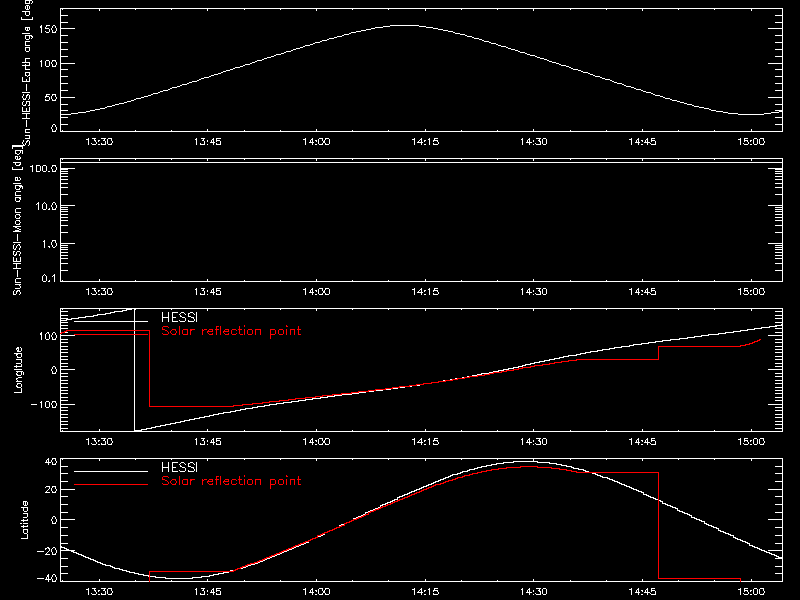The image size is (800, 600).
Task: Click 15:00 time label under Latitude plot
Action: 751,592
